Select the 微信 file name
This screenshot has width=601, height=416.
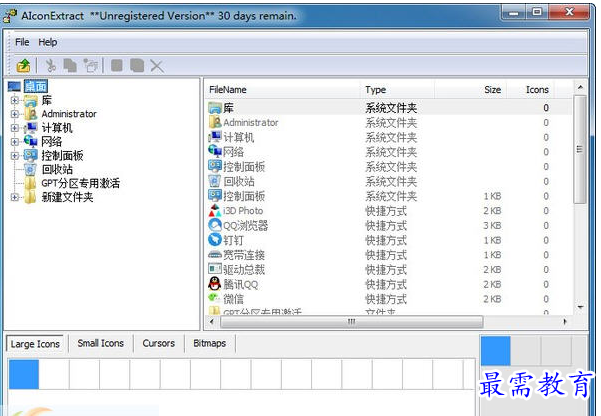(233, 299)
